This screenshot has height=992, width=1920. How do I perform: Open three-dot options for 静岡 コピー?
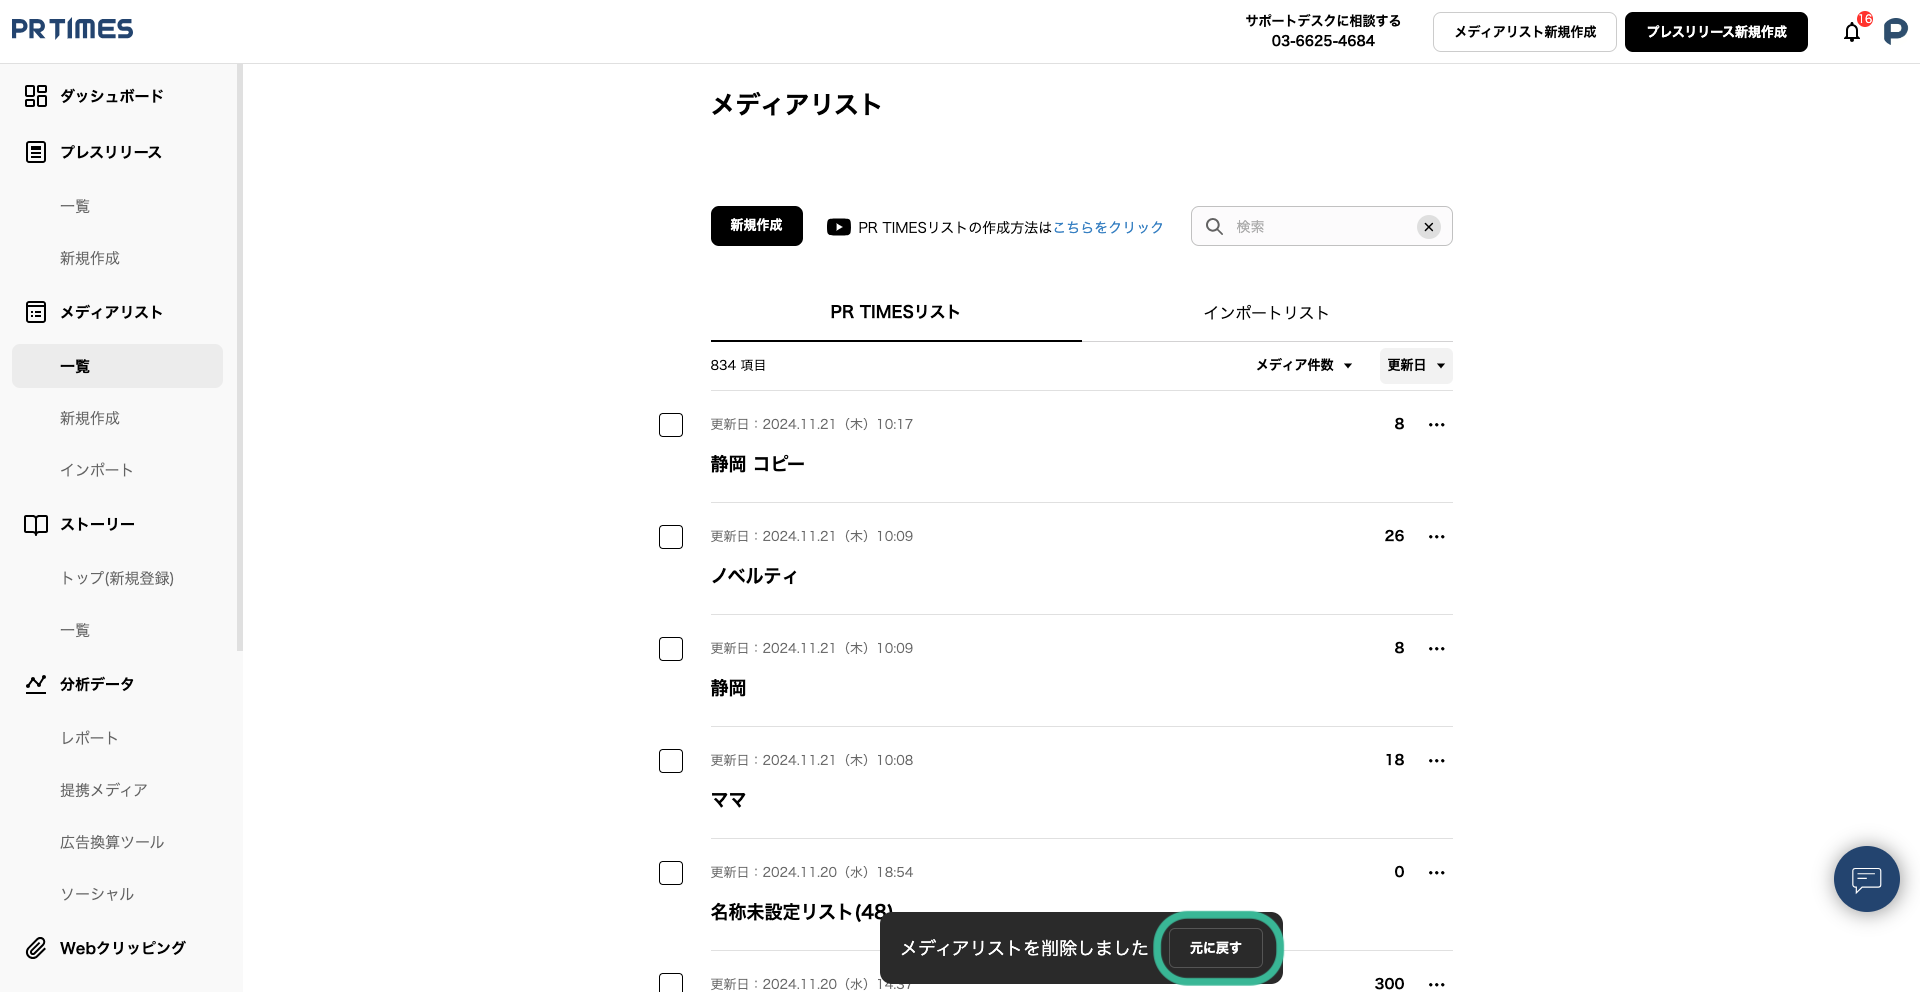point(1436,425)
